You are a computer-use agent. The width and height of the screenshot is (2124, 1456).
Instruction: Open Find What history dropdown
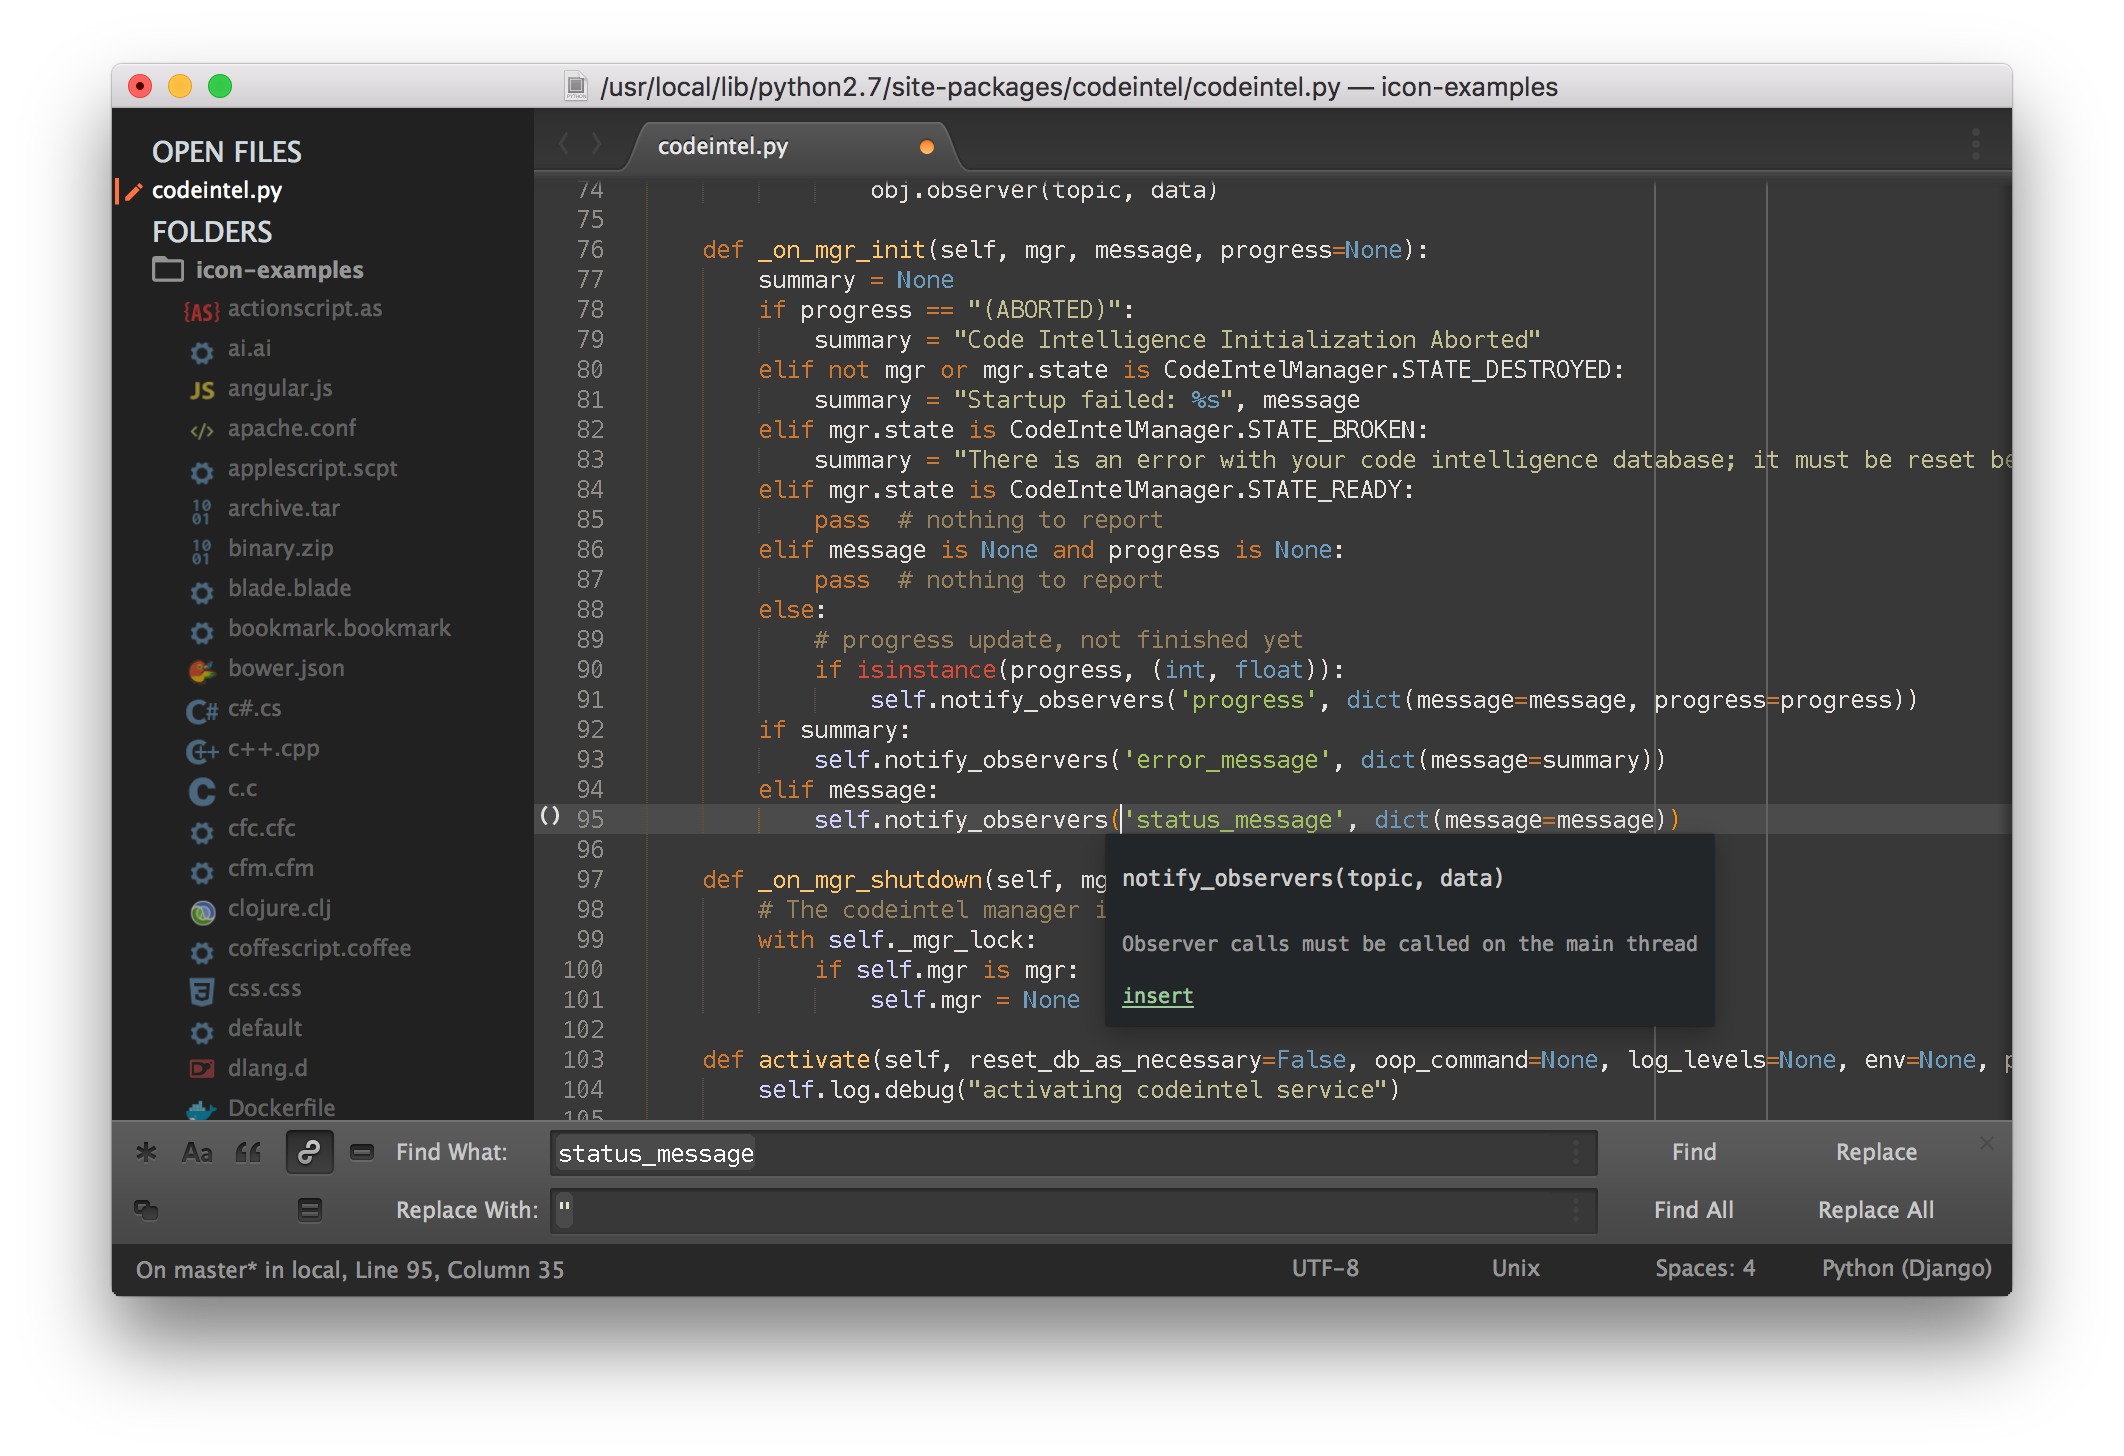(1576, 1153)
